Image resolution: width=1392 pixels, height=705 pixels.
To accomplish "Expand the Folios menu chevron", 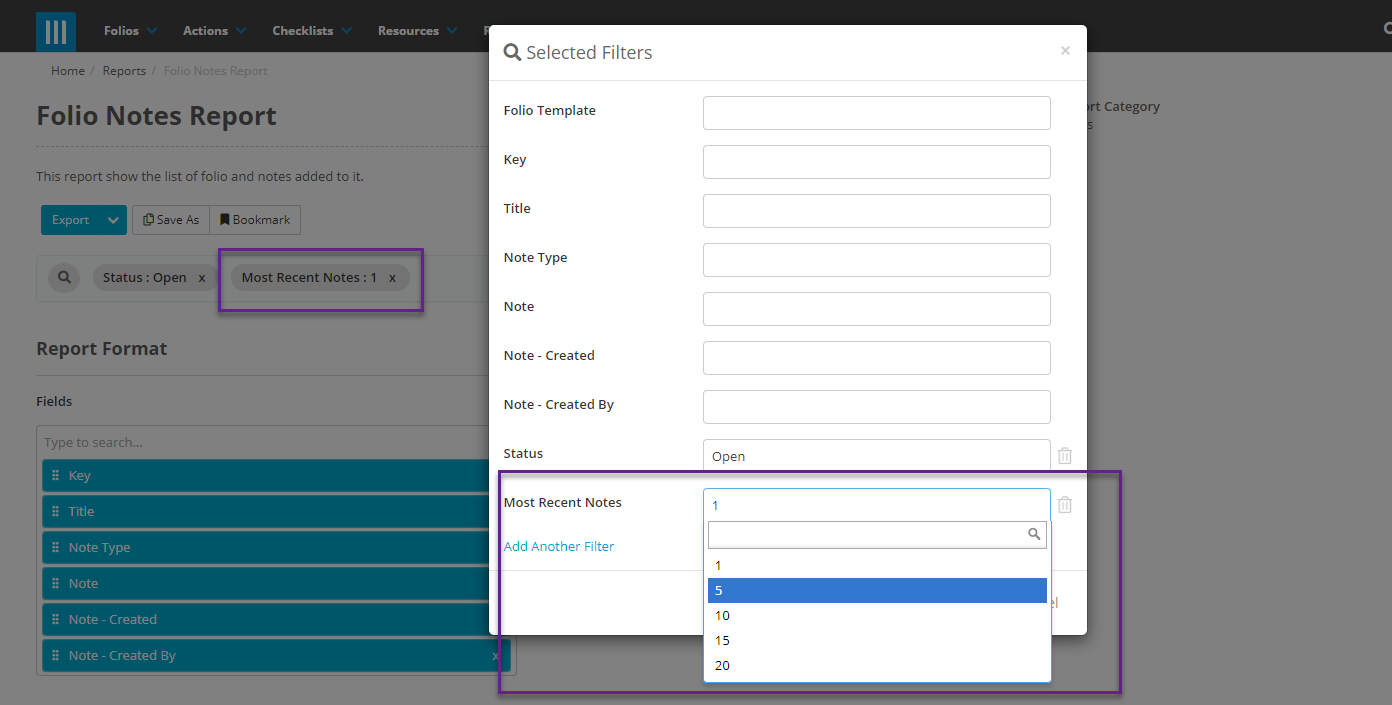I will [154, 30].
